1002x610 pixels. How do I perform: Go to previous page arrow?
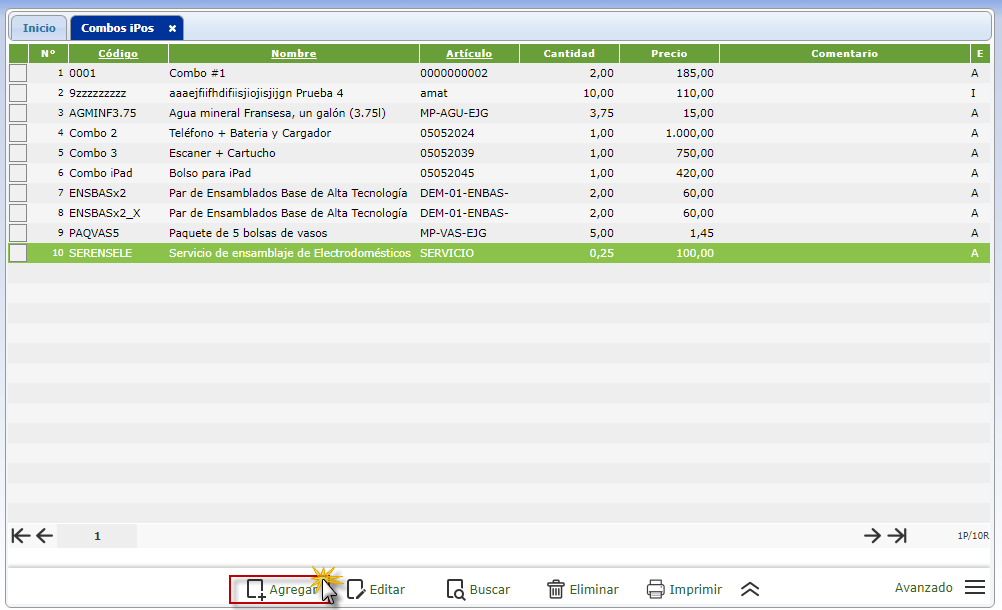click(x=44, y=536)
